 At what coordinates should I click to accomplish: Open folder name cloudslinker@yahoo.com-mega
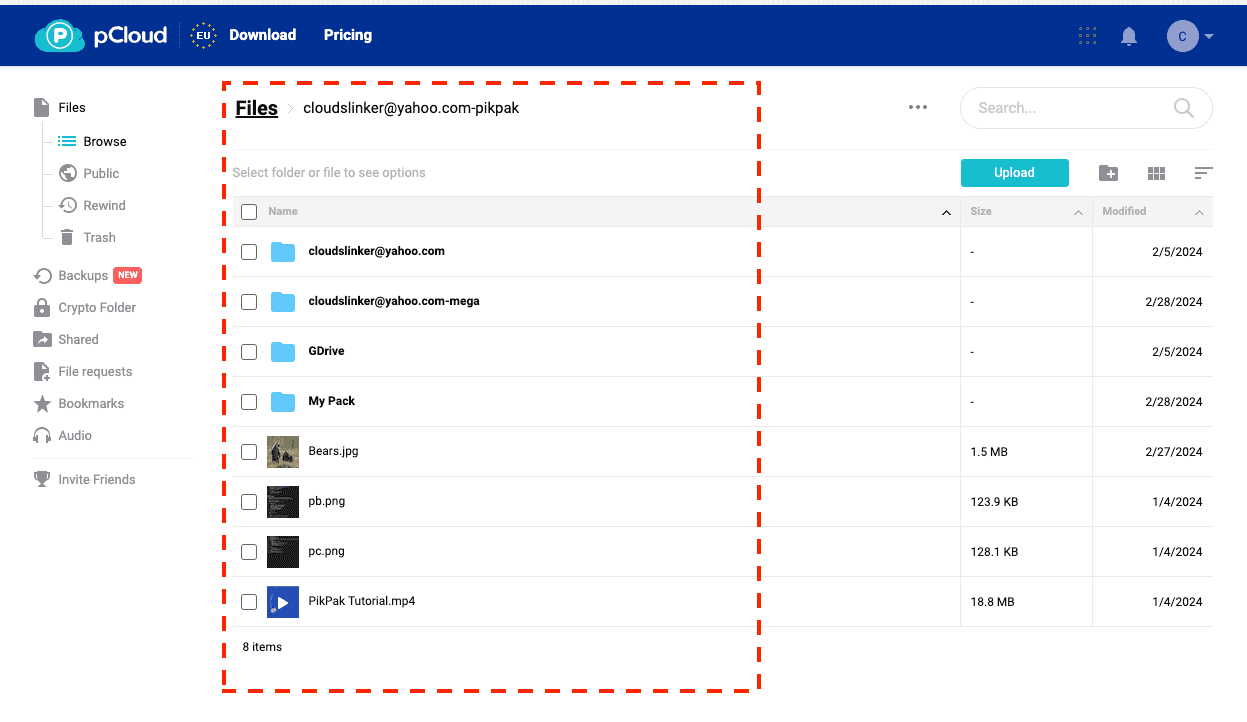coord(394,301)
